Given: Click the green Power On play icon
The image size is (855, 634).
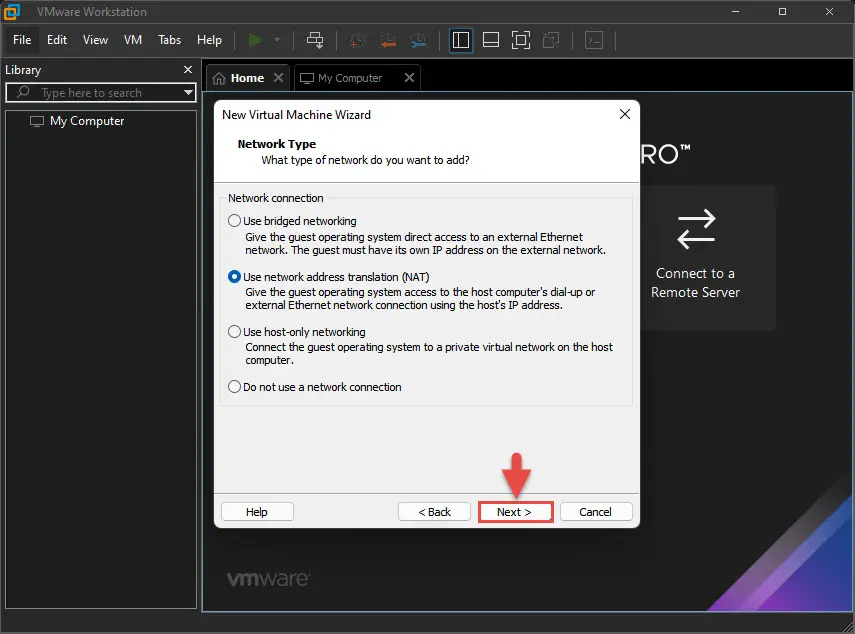Looking at the screenshot, I should pos(255,40).
